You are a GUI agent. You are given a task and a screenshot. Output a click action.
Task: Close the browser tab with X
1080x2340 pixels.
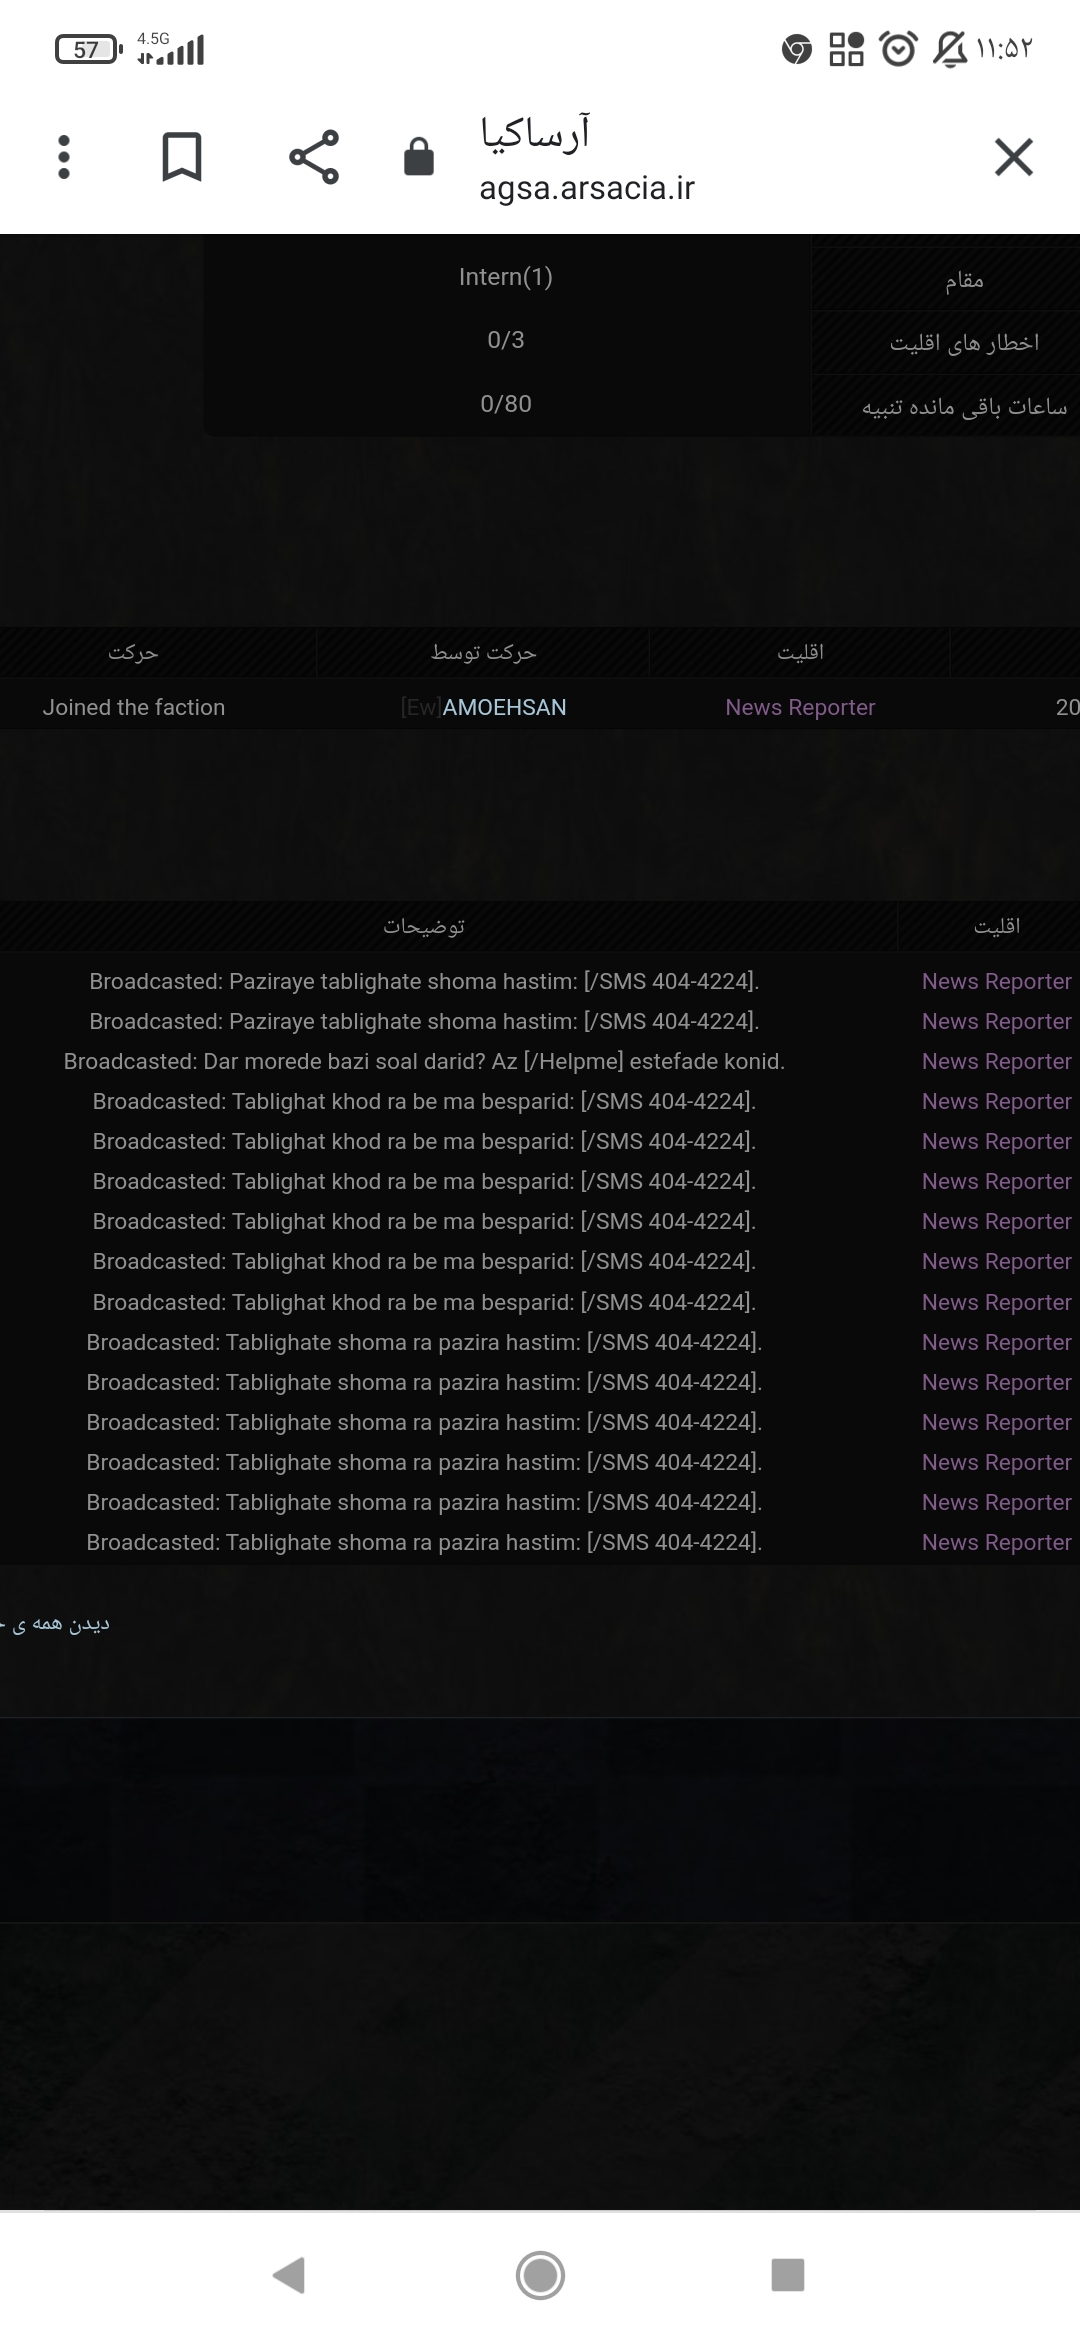pyautogui.click(x=1013, y=157)
